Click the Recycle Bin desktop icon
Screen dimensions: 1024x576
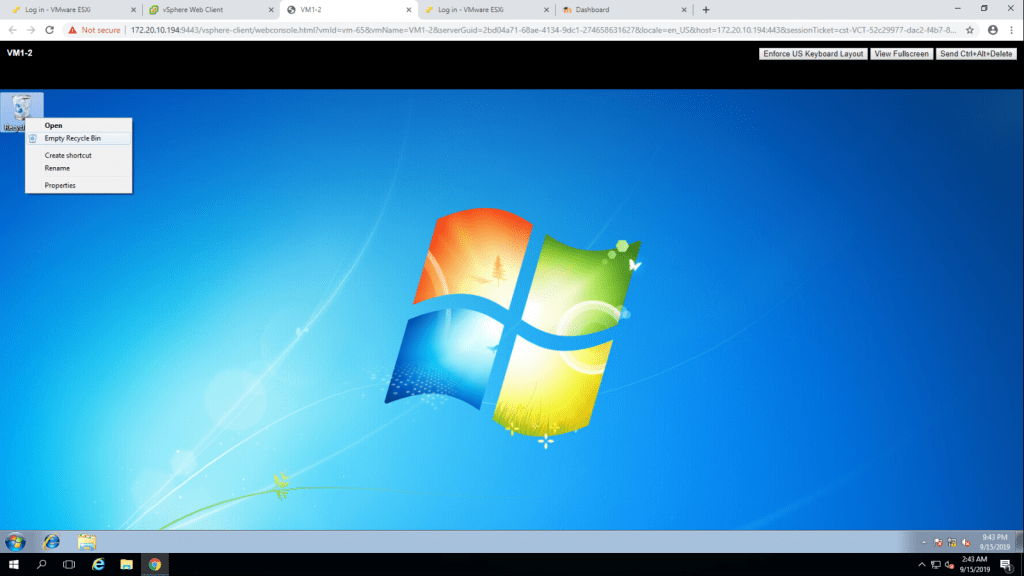tap(22, 109)
